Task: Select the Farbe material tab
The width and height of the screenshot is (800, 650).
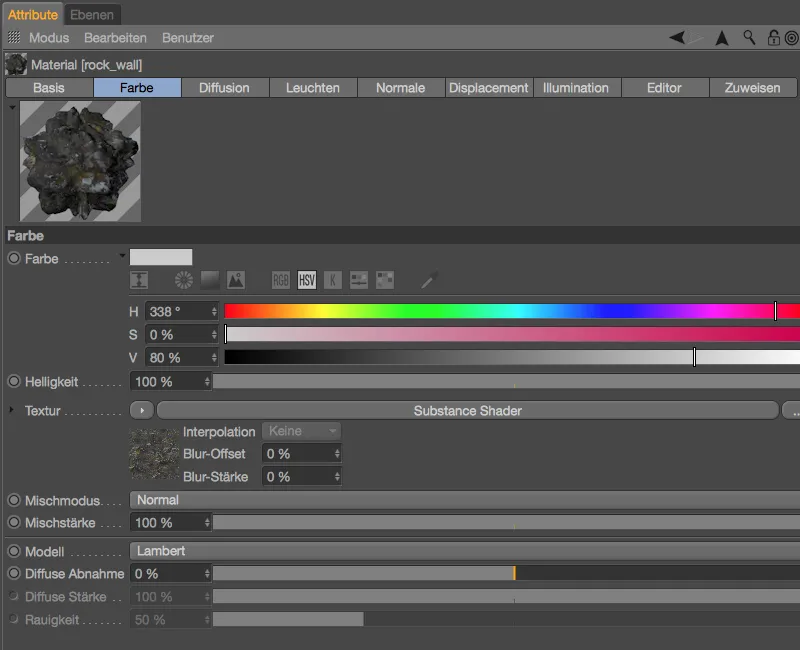Action: pos(137,88)
